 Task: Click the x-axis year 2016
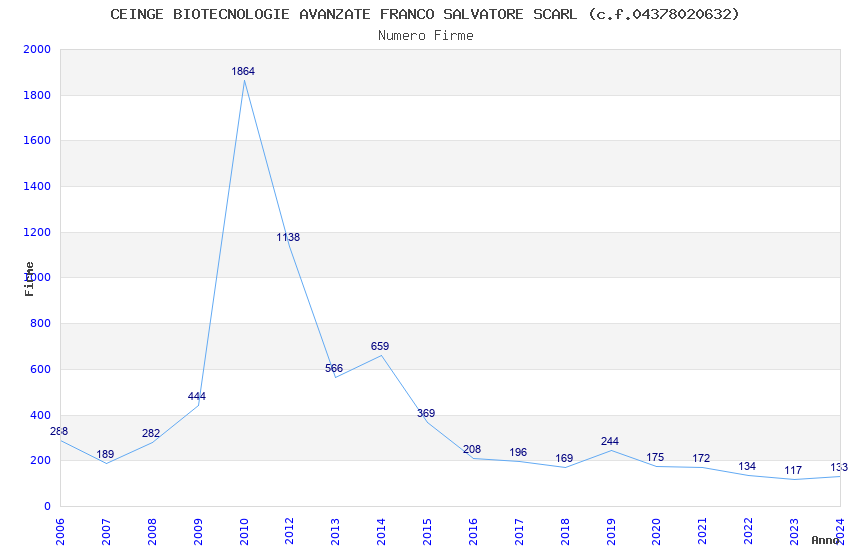pyautogui.click(x=473, y=531)
